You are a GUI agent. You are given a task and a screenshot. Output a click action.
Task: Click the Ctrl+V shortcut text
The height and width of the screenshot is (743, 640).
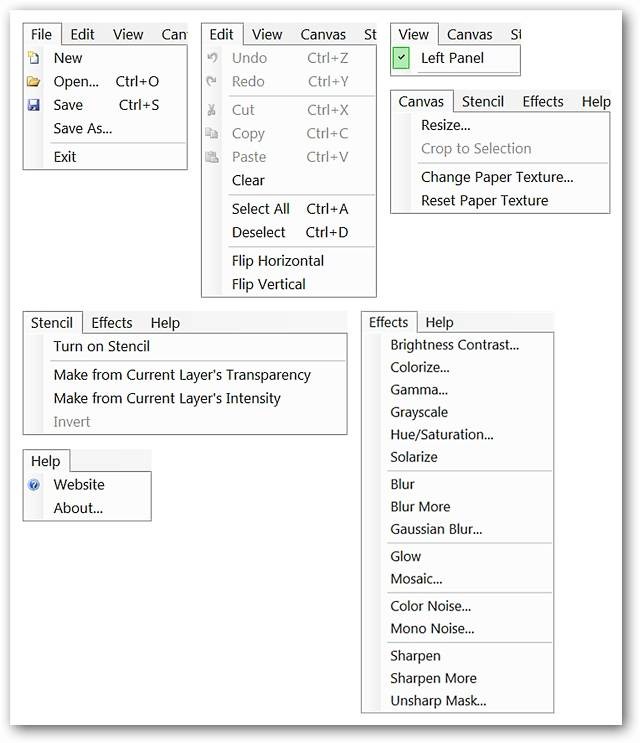point(327,157)
